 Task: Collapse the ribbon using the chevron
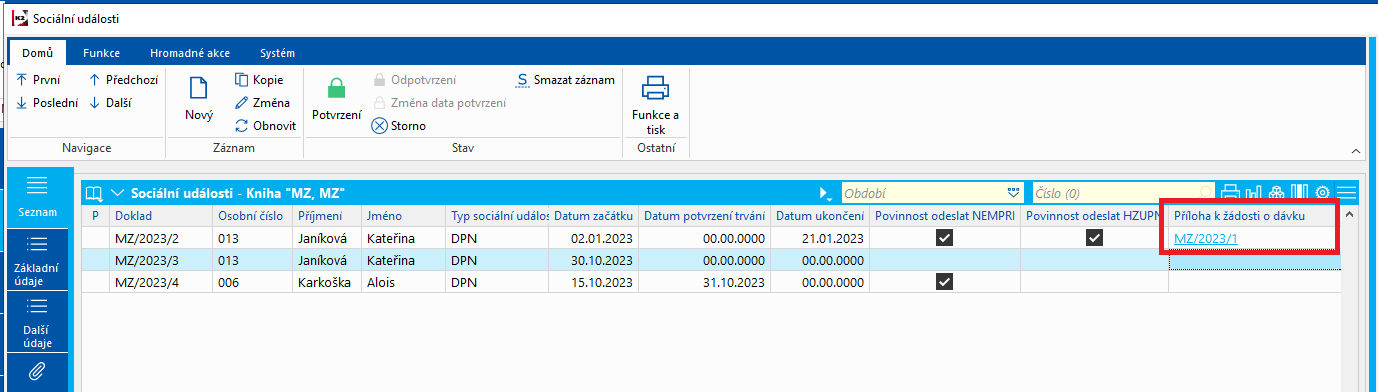pyautogui.click(x=1356, y=151)
